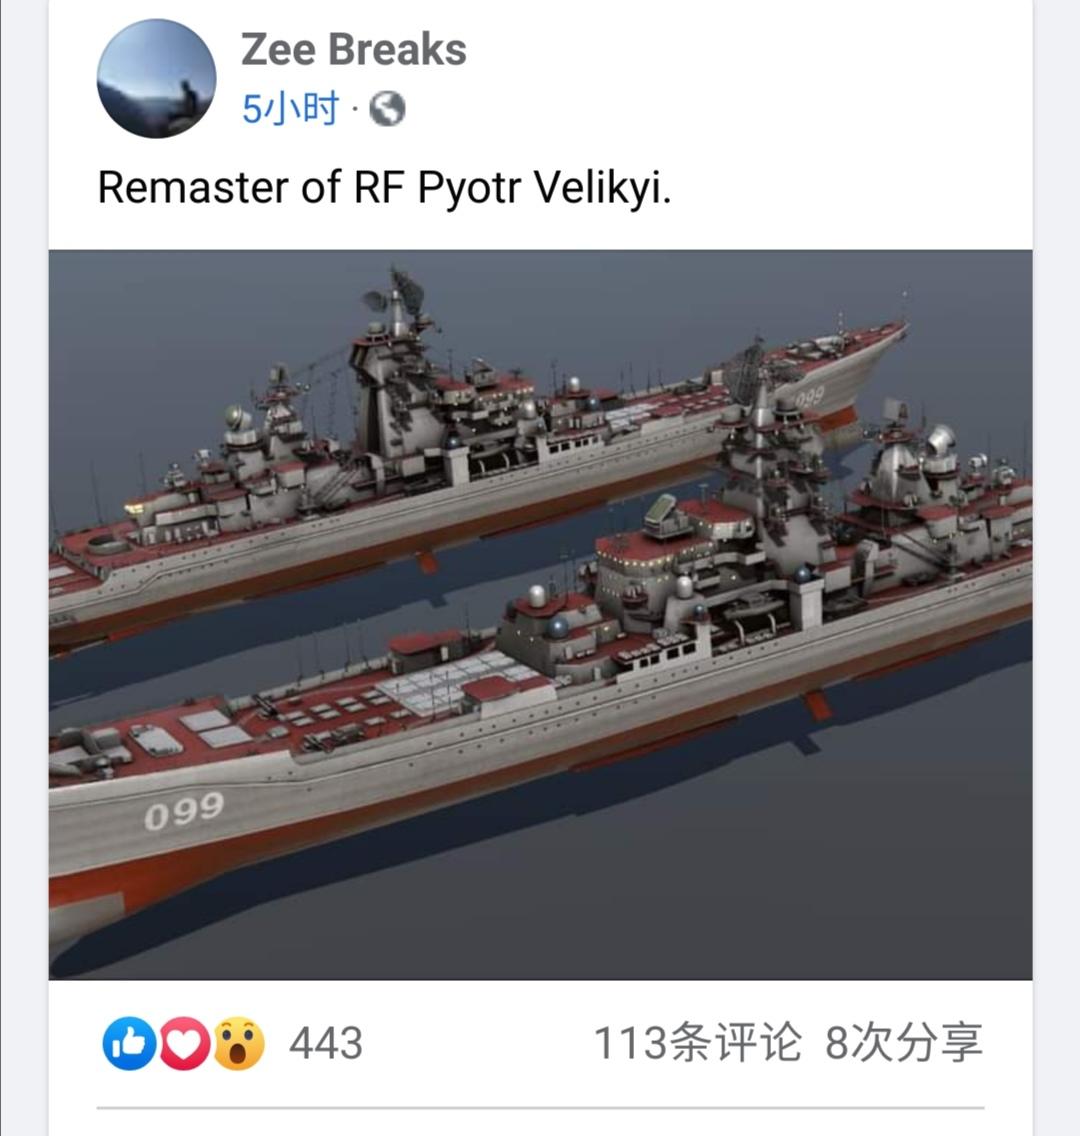Image resolution: width=1080 pixels, height=1136 pixels.
Task: View the 443 reactions list
Action: 326,1043
